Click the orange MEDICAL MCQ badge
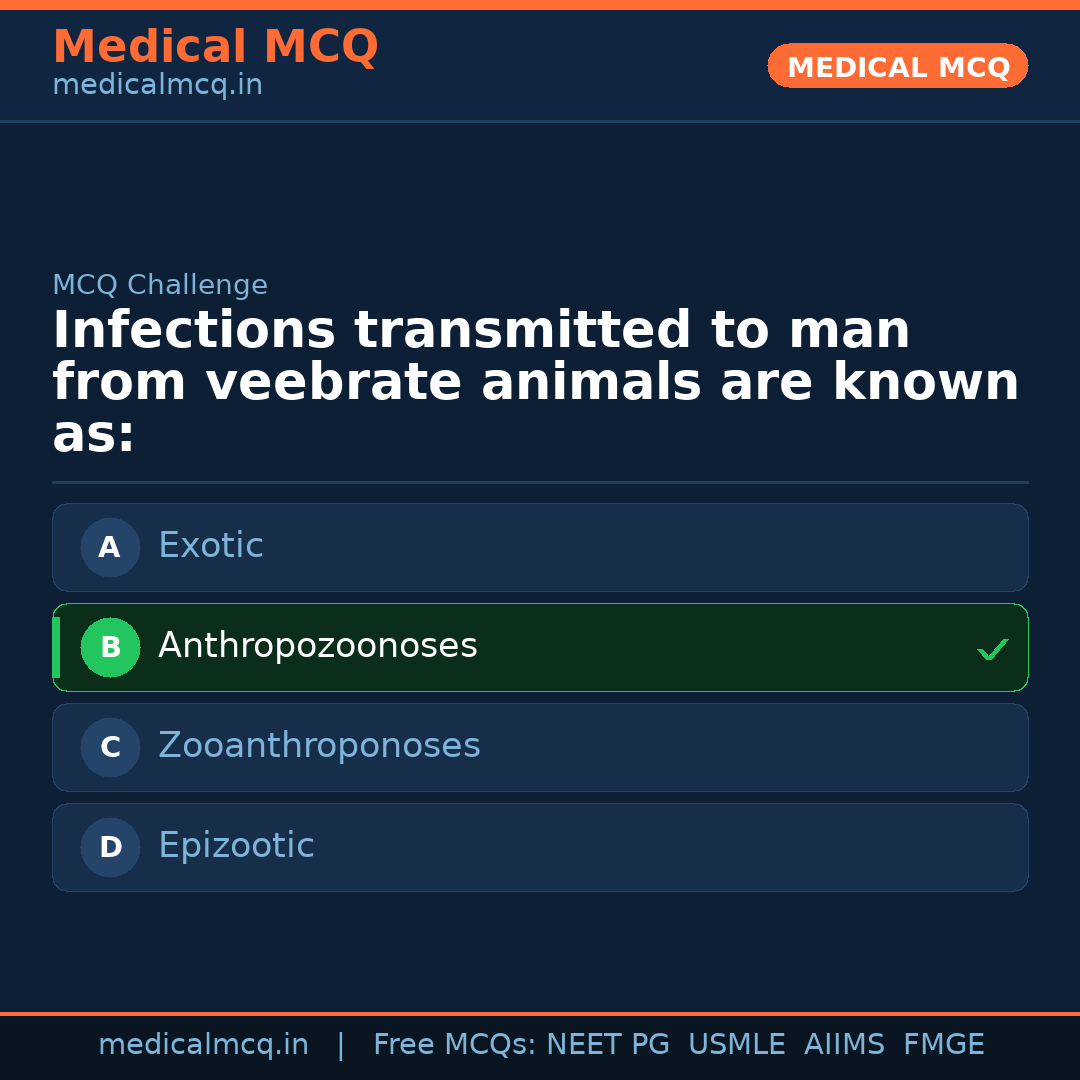 coord(897,66)
